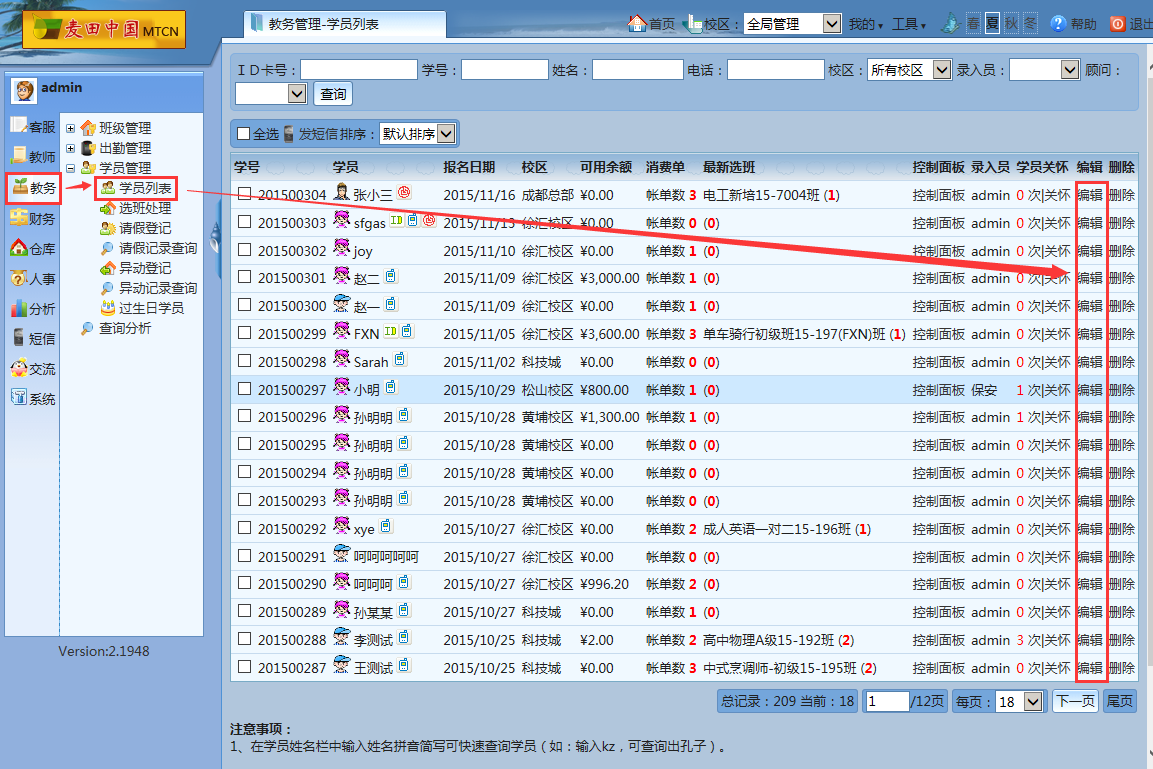Click the 退出 logout icon

[1117, 24]
